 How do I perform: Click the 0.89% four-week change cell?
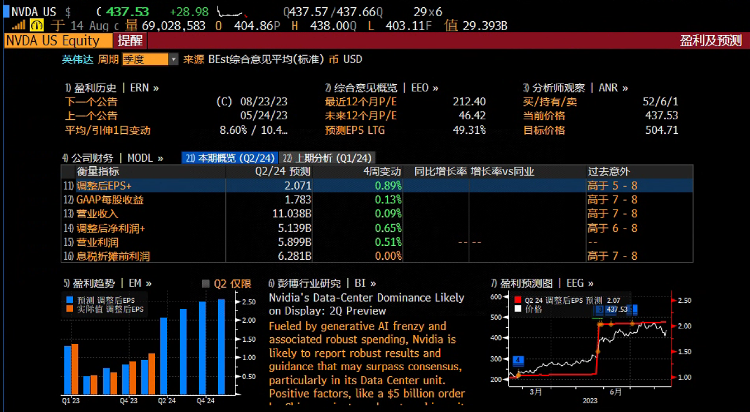[x=388, y=186]
